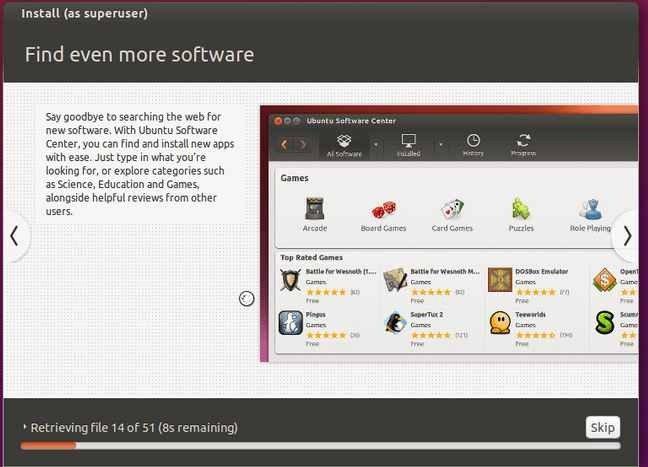This screenshot has width=648, height=467.
Task: Open the Progress refresh-arrows icon
Action: tap(524, 140)
